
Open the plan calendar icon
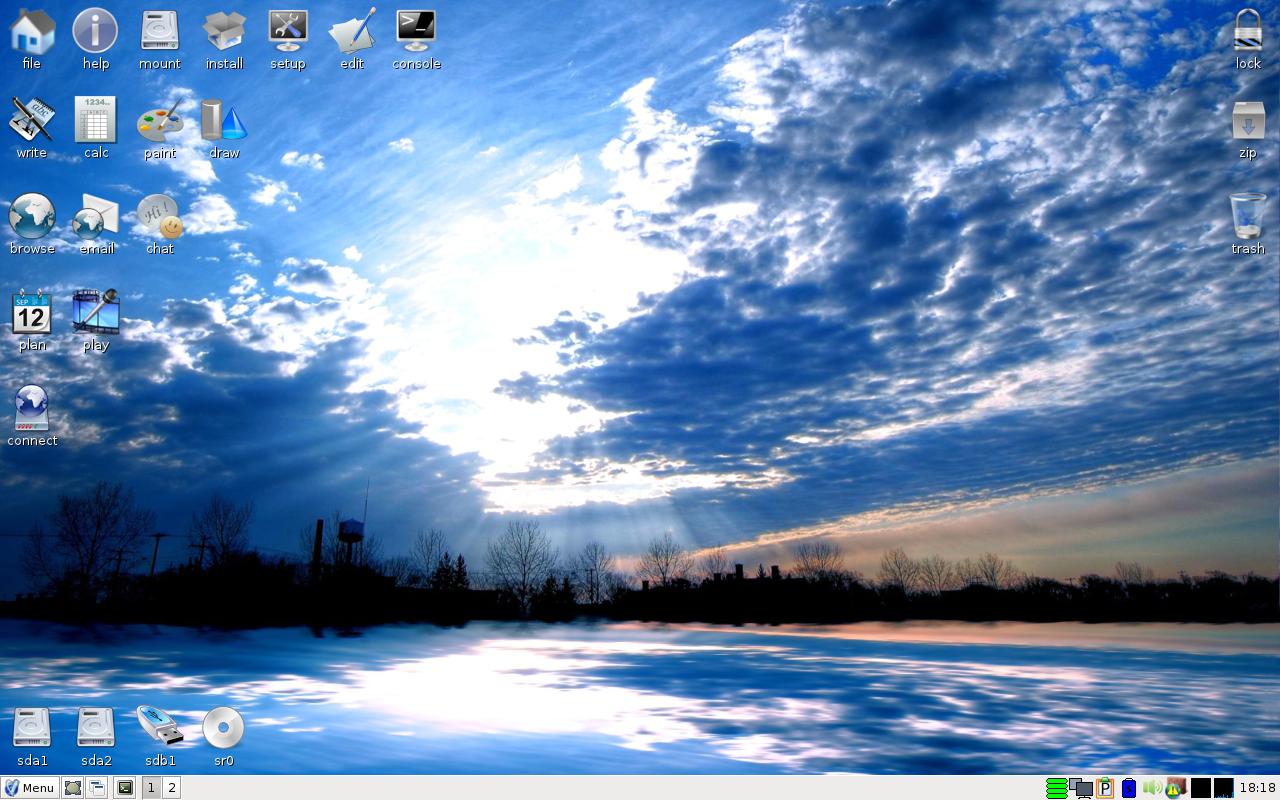[32, 314]
